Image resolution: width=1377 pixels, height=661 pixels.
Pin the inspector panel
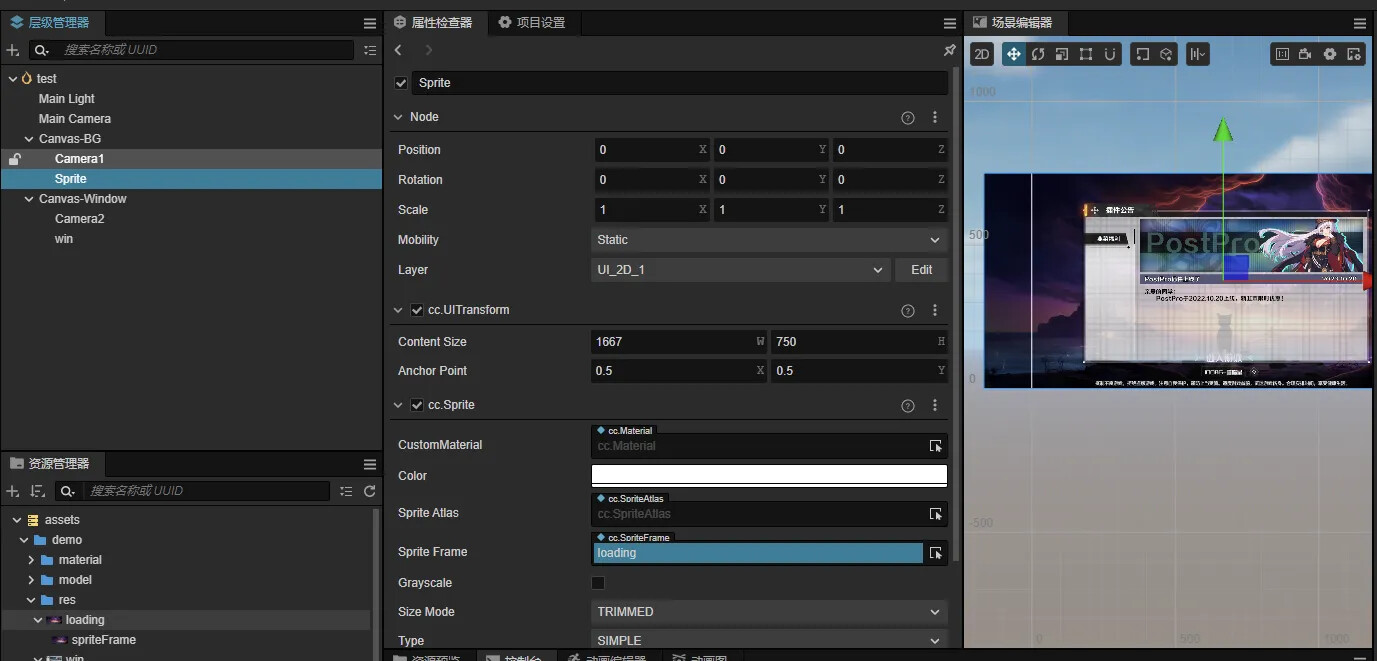949,50
